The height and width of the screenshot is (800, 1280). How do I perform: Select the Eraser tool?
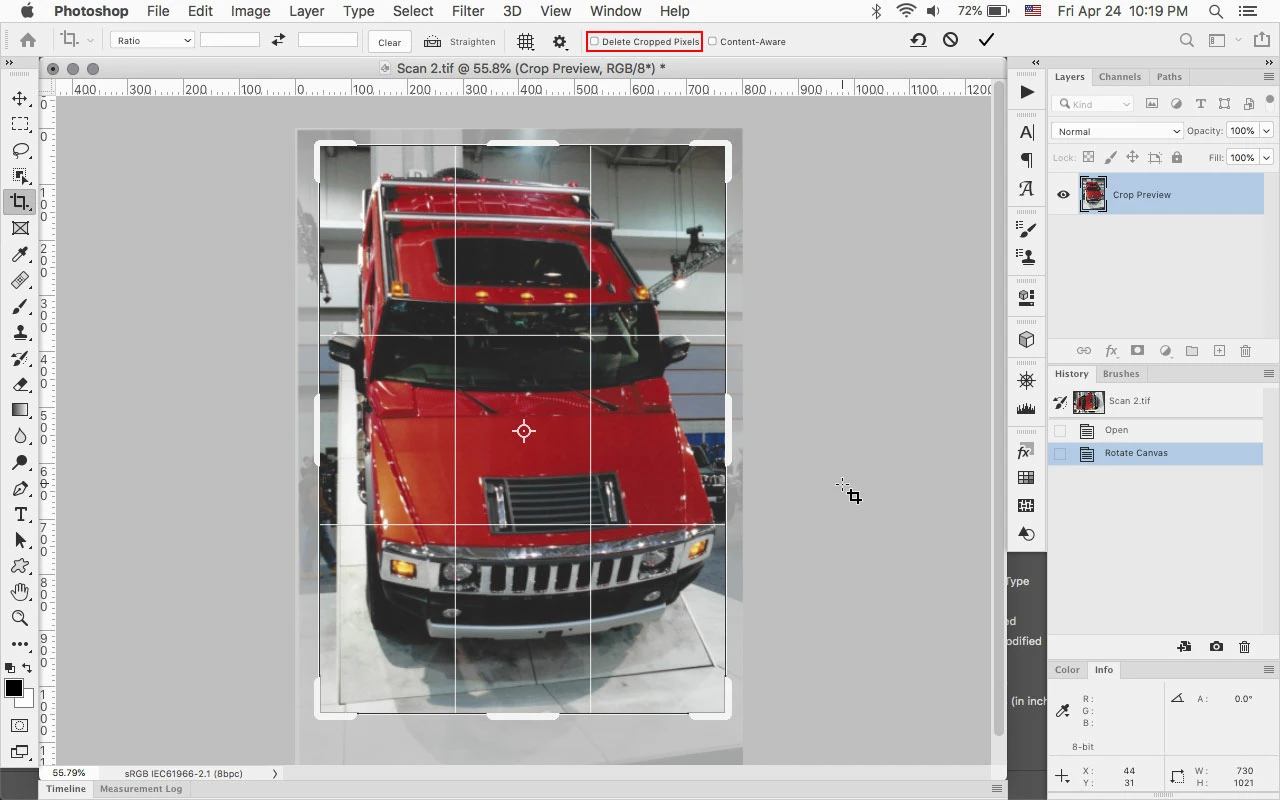19,384
